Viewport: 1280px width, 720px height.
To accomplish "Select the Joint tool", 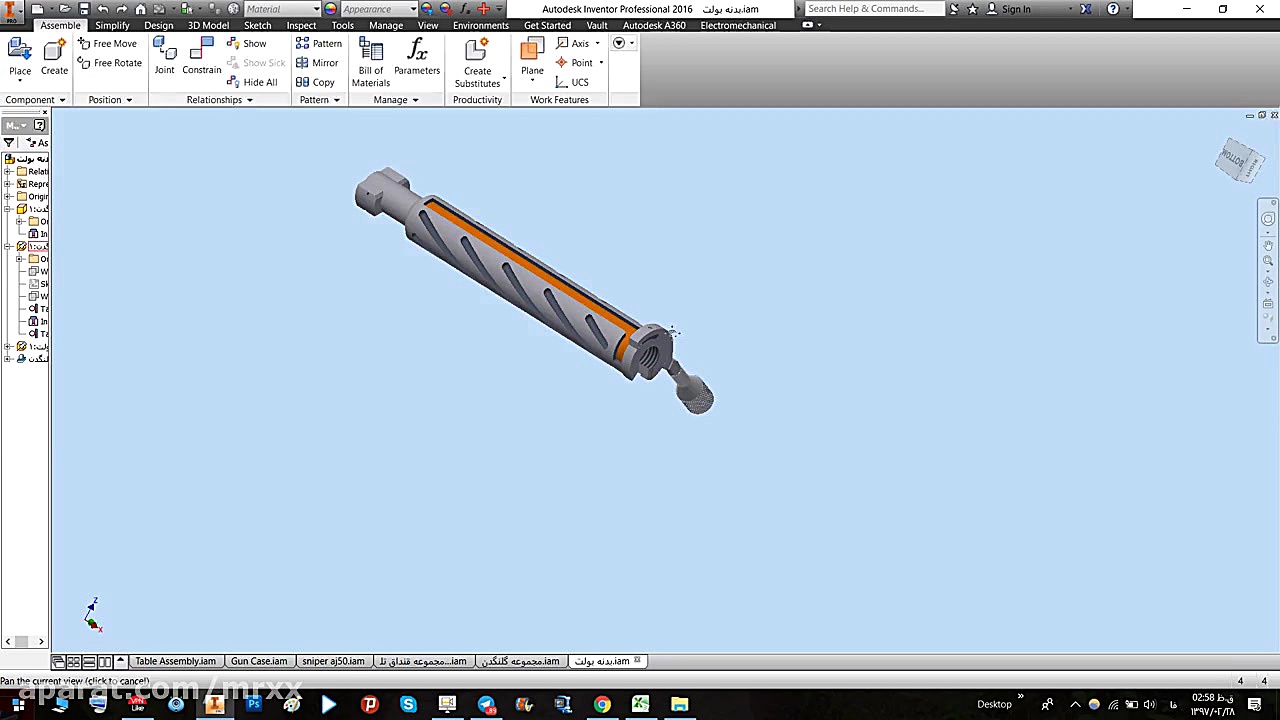I will coord(164,57).
